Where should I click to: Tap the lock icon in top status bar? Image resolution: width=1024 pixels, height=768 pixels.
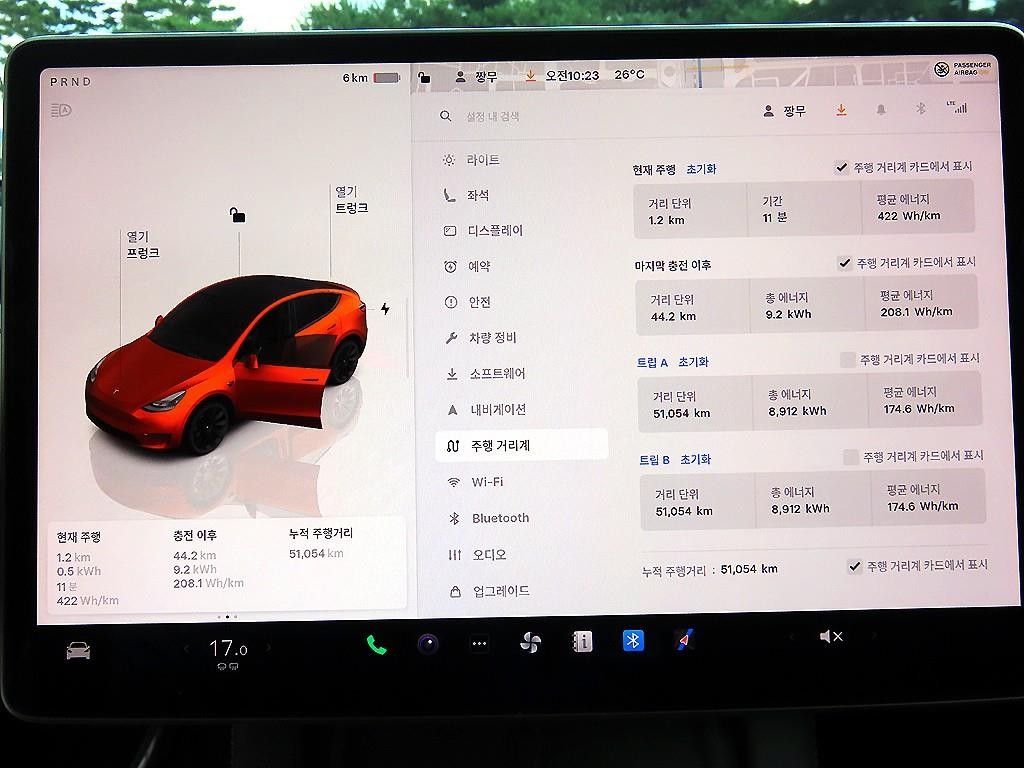coord(424,78)
